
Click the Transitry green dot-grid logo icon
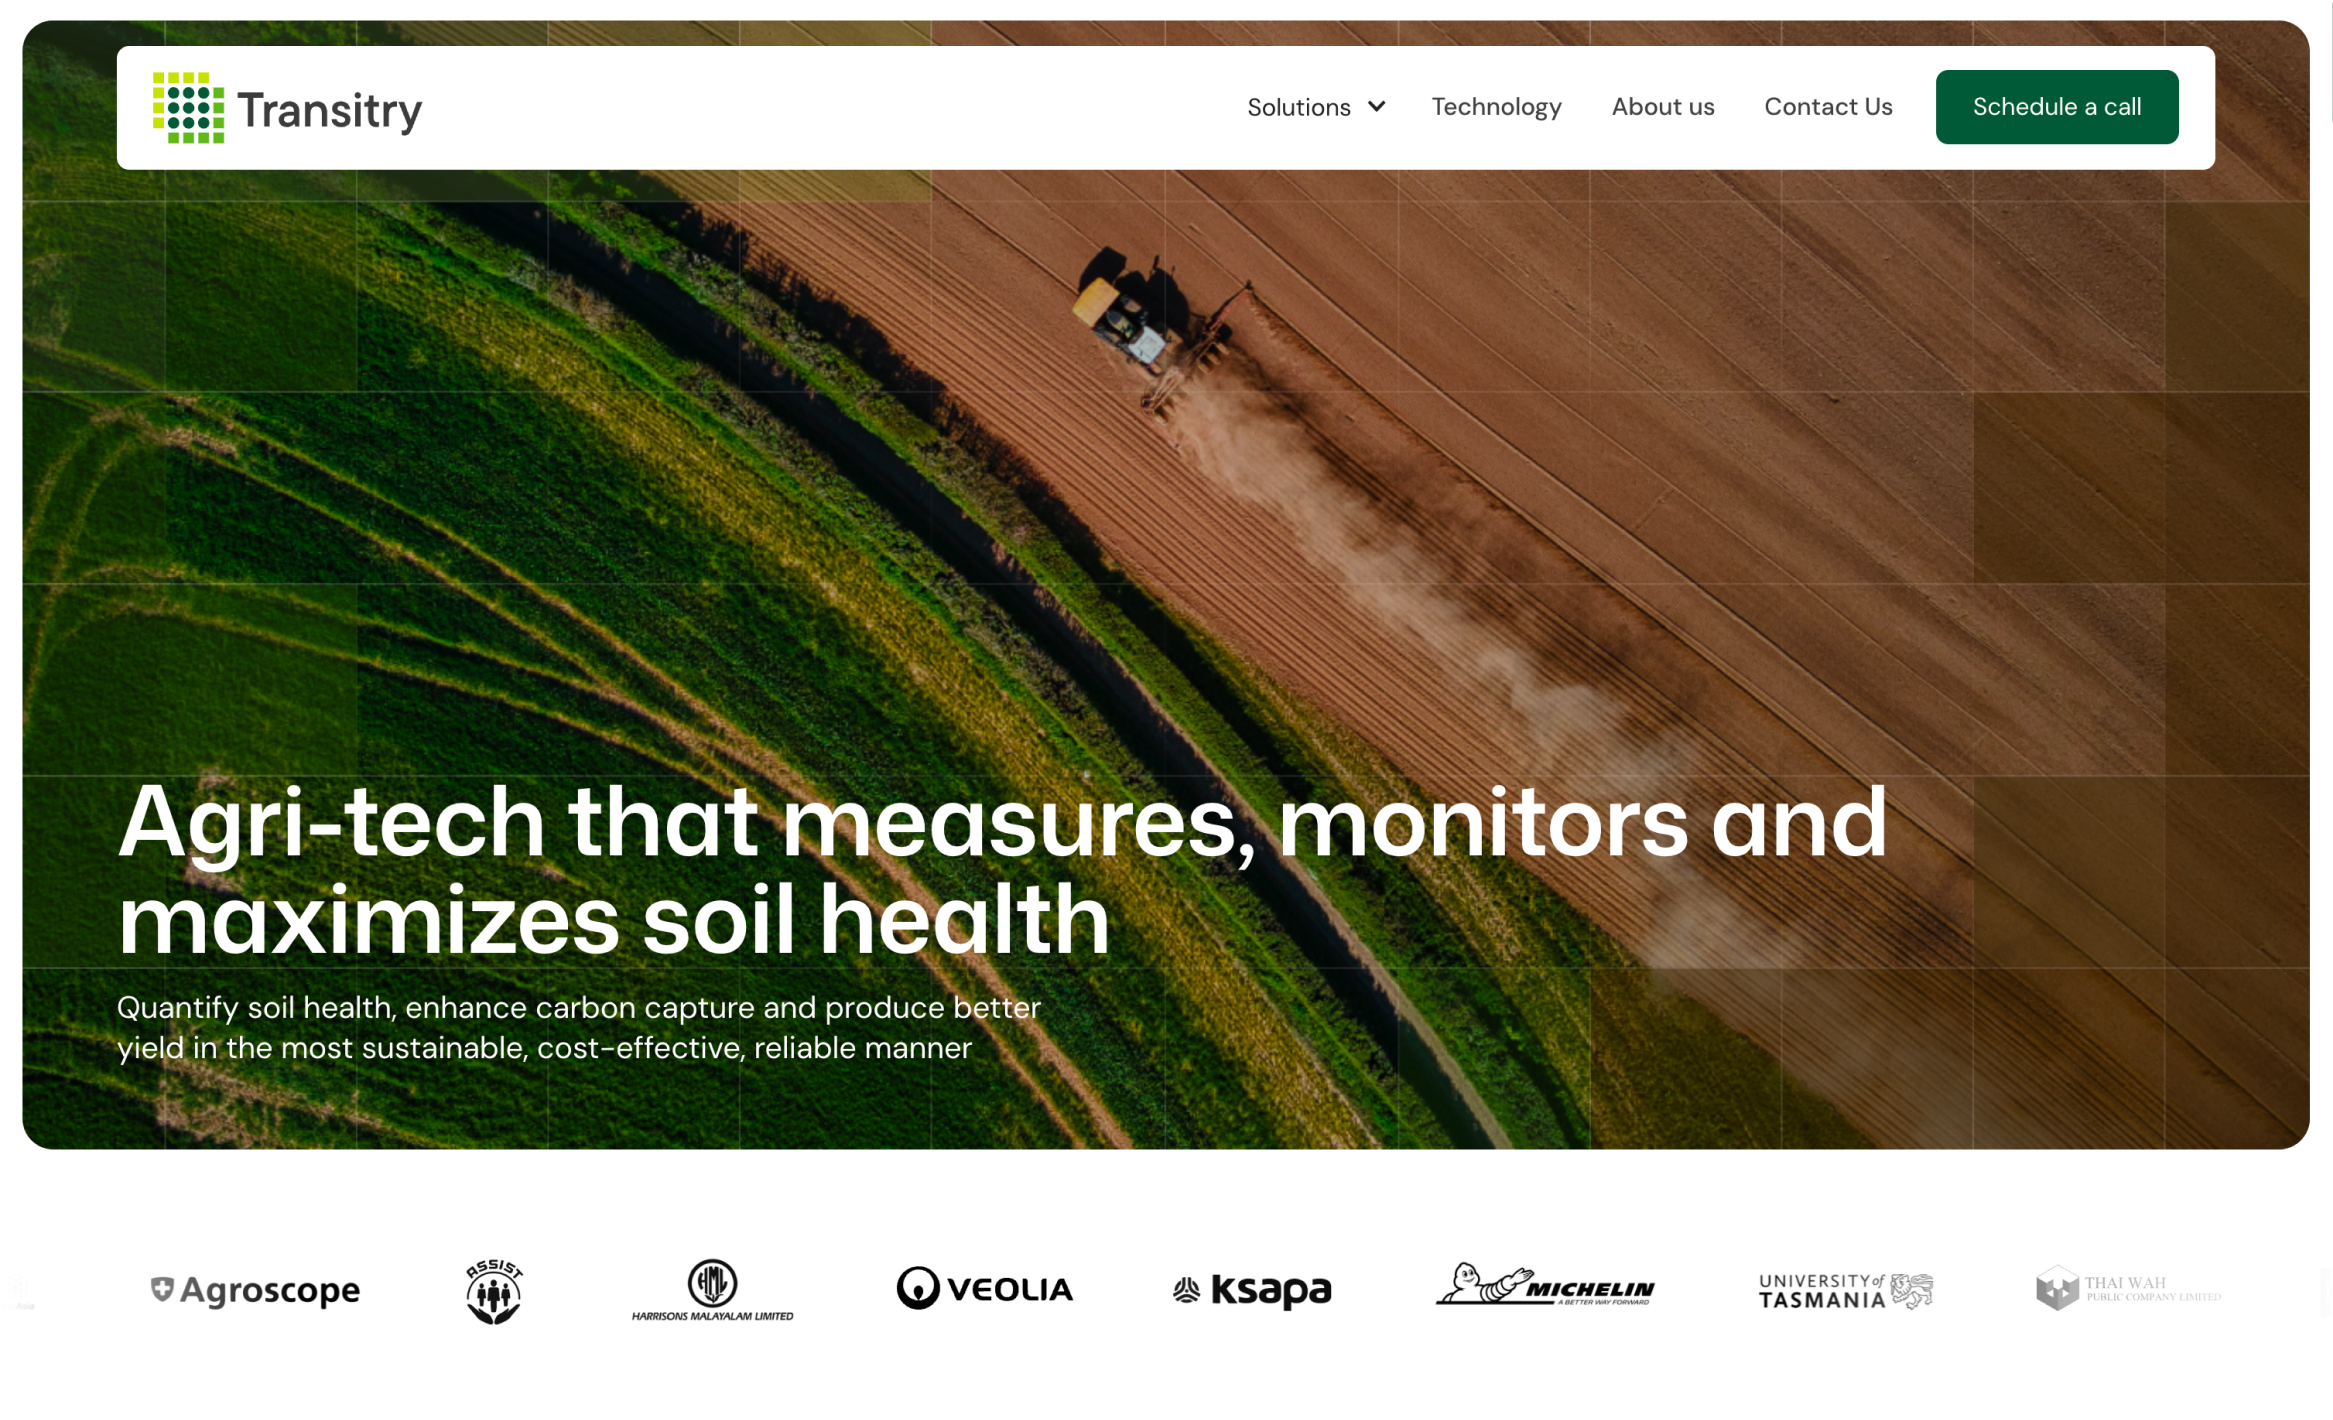click(x=188, y=107)
